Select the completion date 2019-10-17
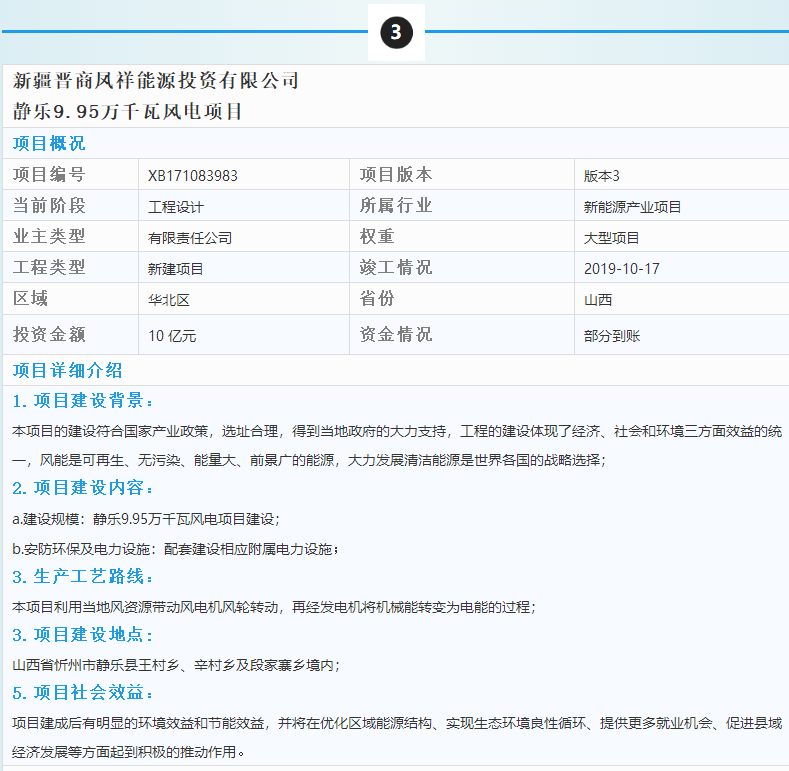The height and width of the screenshot is (771, 789). click(x=621, y=269)
